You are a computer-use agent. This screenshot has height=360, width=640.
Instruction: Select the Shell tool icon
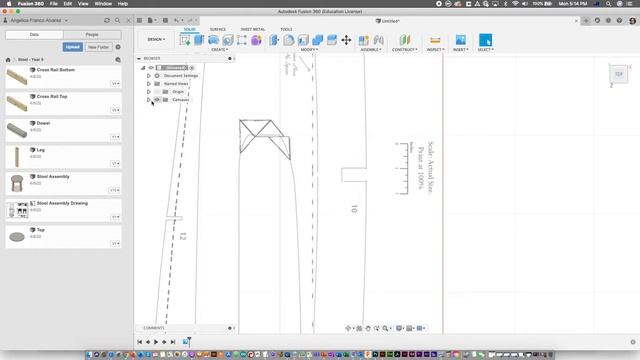303,40
